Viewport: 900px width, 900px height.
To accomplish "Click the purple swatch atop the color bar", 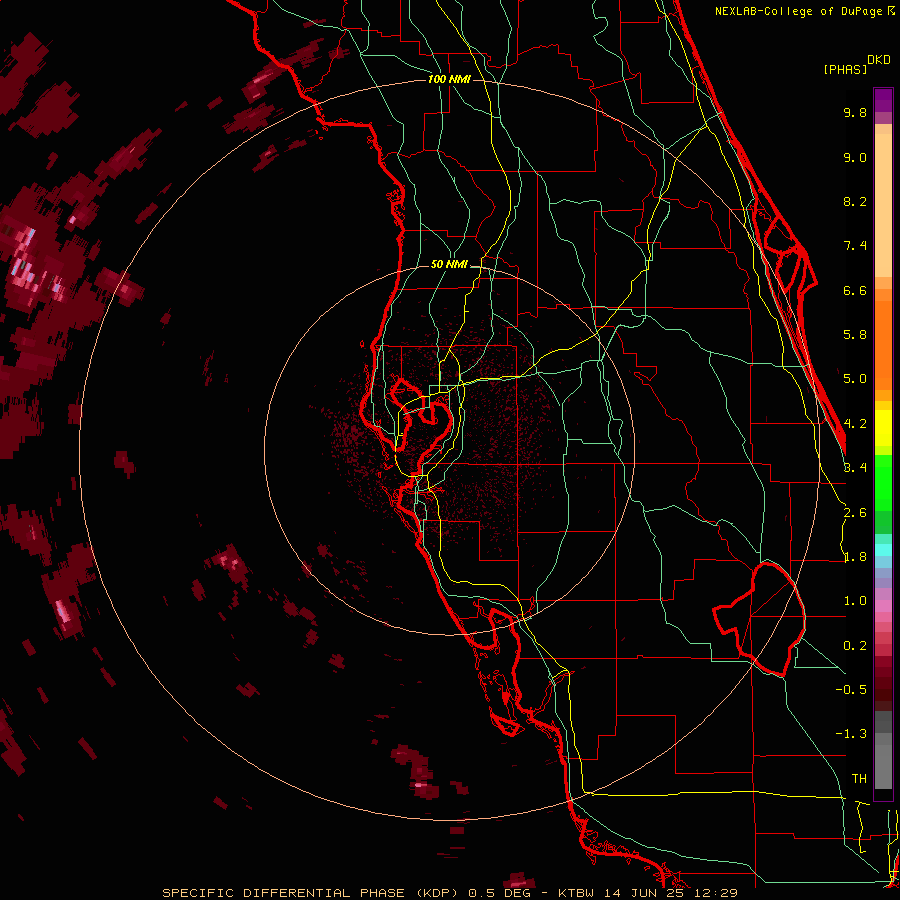I will (x=883, y=100).
